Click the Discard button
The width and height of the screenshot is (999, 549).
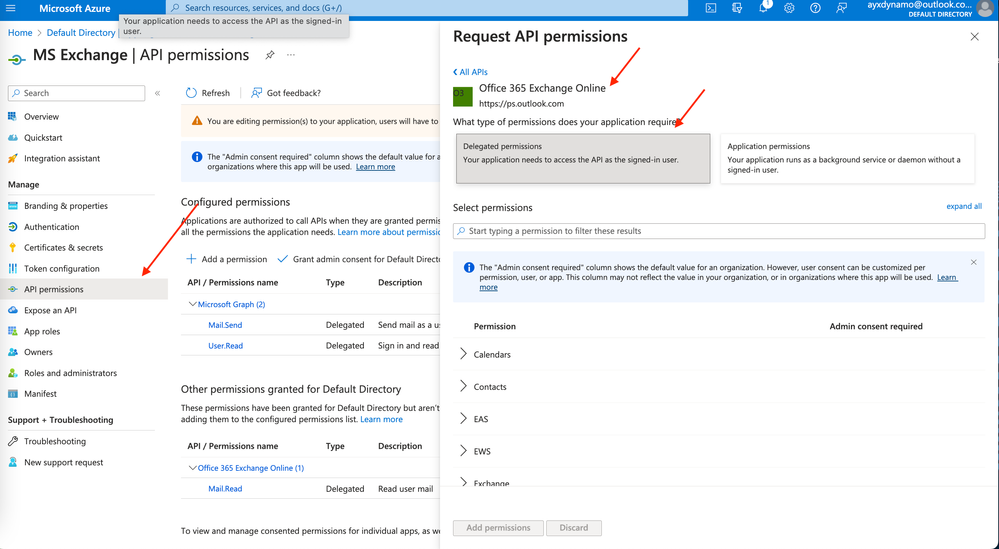[574, 528]
